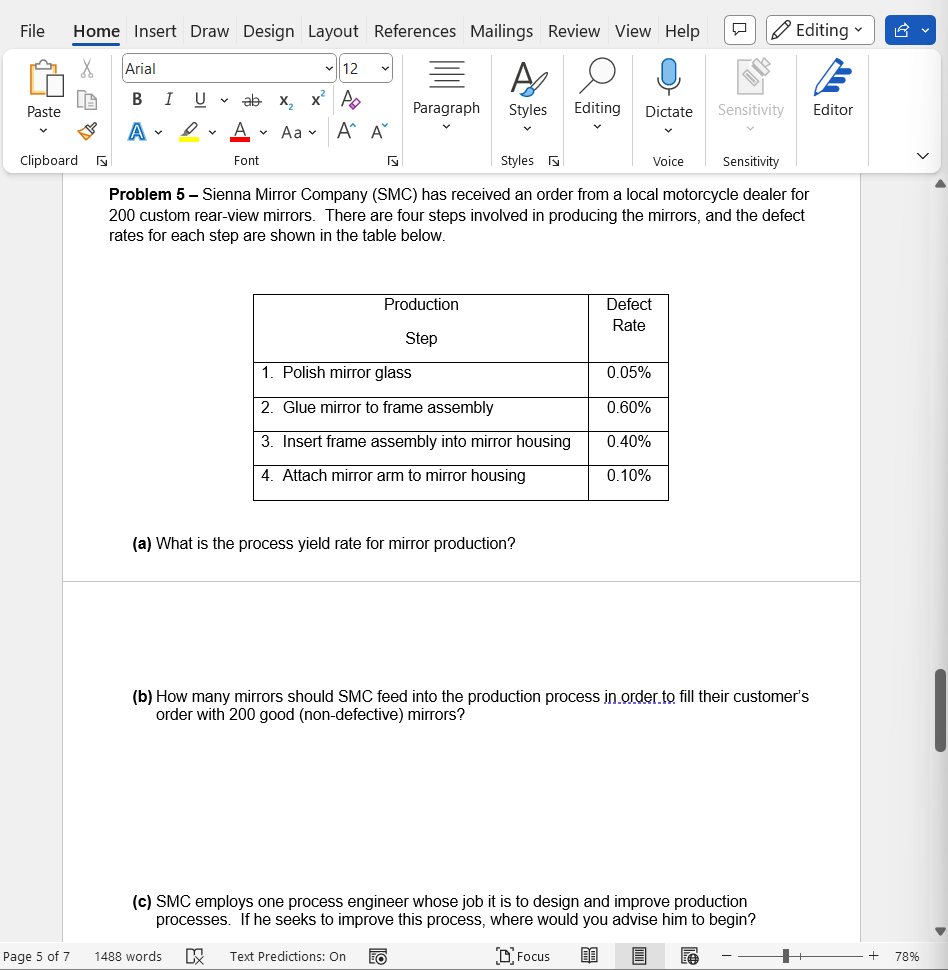948x970 pixels.
Task: Open Styles gallery icon
Action: point(528,79)
